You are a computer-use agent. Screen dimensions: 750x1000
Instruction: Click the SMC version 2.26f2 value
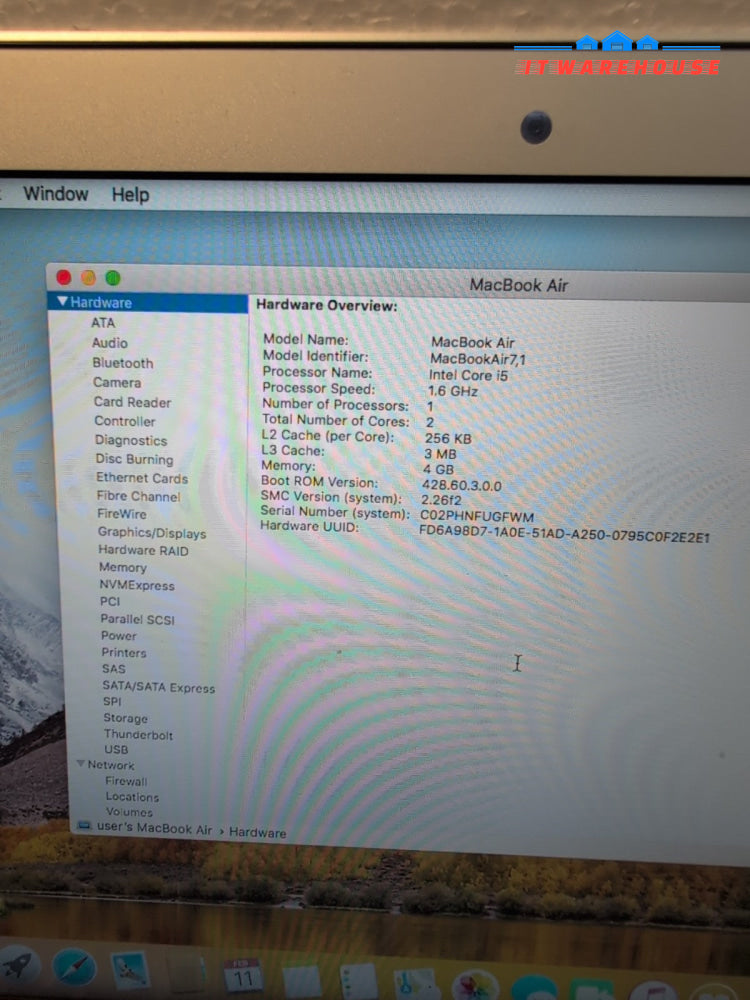click(441, 500)
